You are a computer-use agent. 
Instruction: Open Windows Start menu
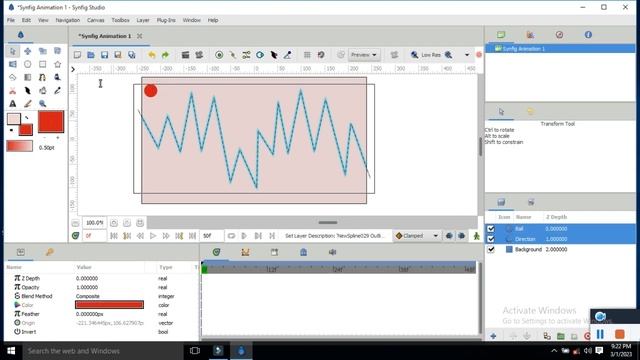[x=11, y=351]
